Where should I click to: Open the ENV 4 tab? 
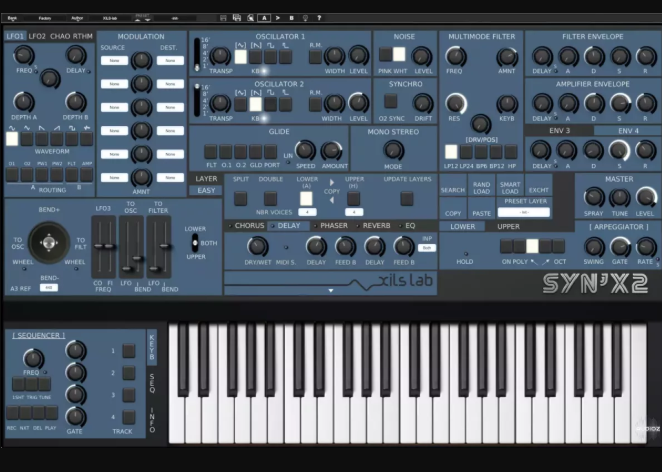pyautogui.click(x=627, y=130)
